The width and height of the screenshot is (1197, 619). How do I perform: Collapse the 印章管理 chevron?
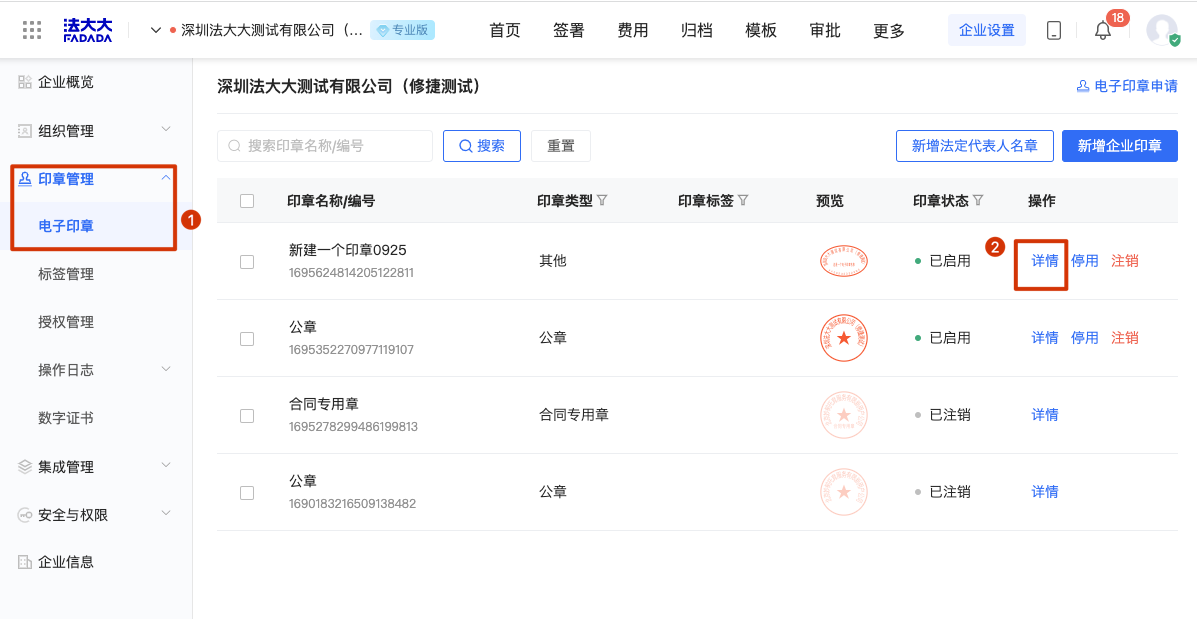(x=166, y=178)
